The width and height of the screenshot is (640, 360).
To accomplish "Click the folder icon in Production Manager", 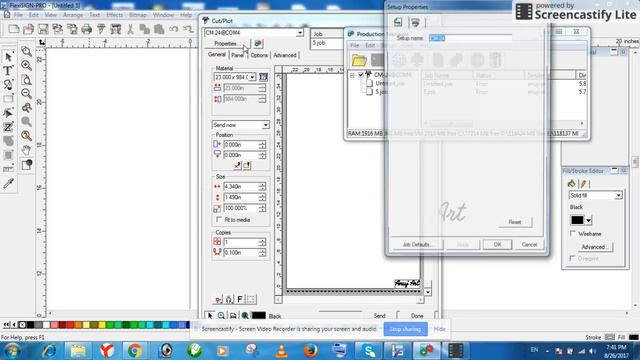I will point(359,60).
